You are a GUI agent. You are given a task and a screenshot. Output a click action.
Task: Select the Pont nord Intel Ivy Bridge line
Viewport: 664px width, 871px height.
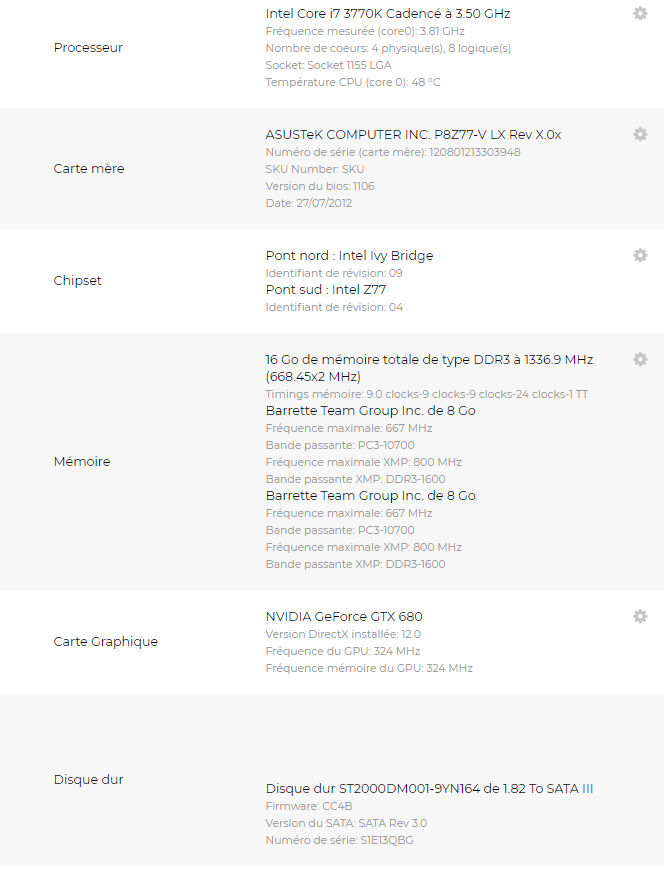349,256
